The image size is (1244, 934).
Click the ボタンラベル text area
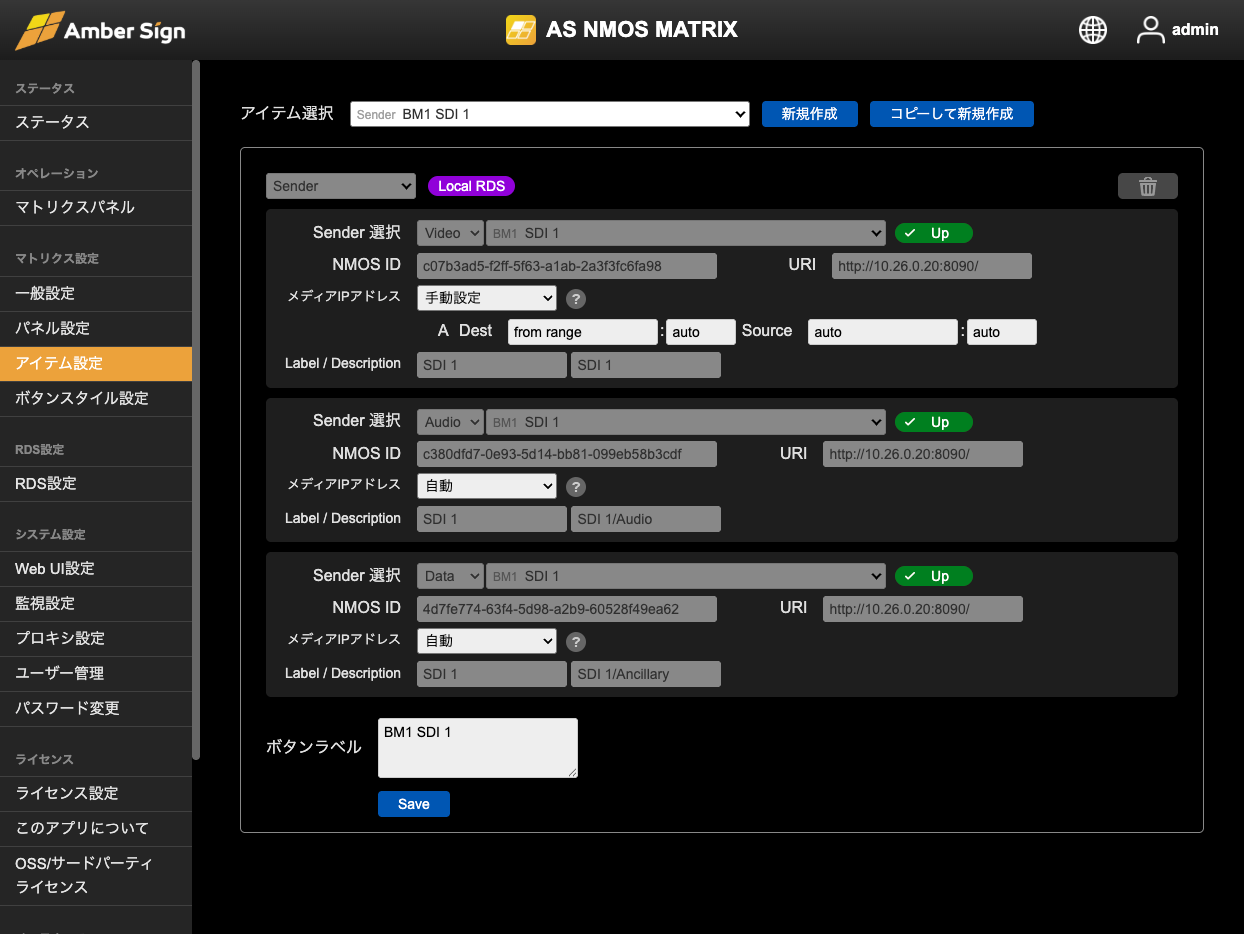(x=477, y=747)
